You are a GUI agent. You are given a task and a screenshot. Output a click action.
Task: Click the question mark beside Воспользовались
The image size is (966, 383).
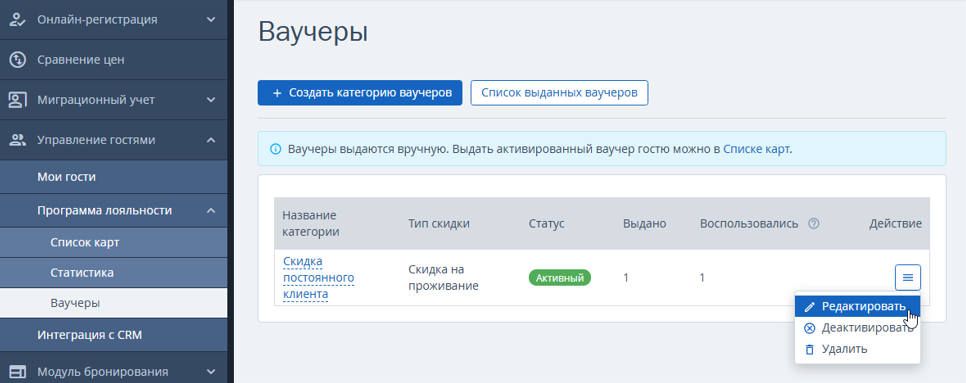pyautogui.click(x=813, y=224)
